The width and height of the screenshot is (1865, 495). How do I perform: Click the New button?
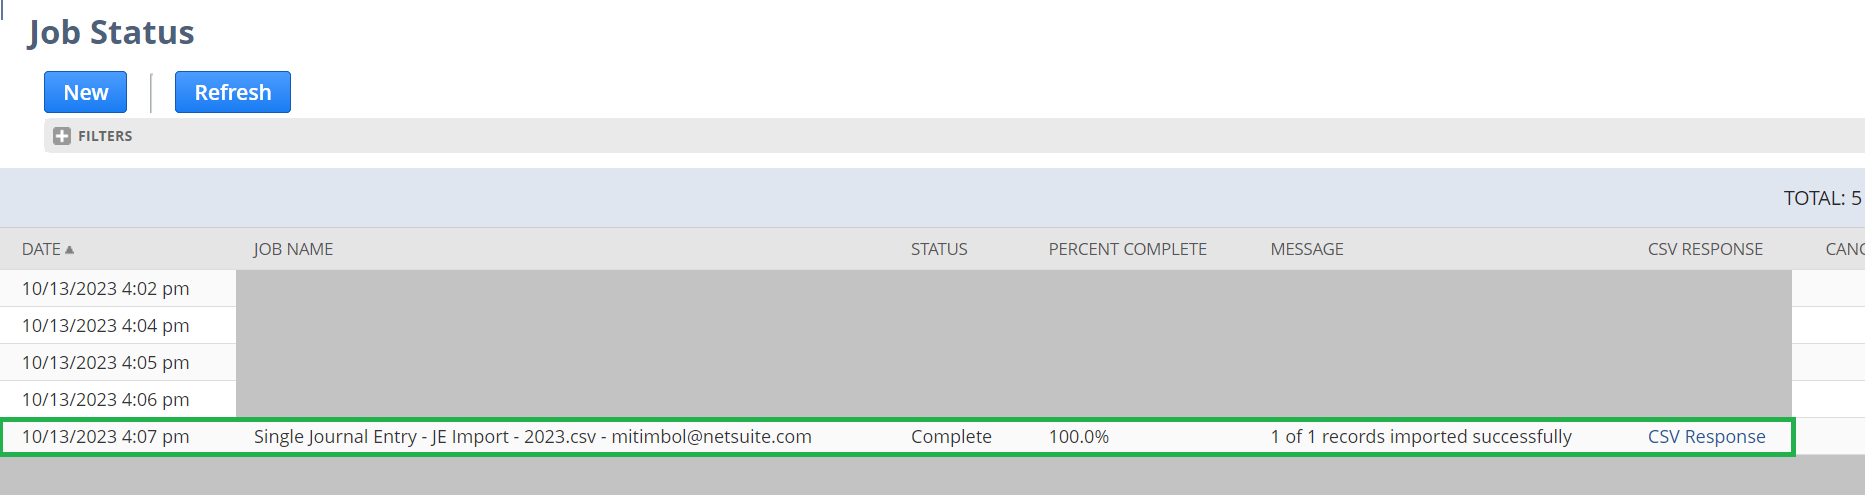[85, 92]
